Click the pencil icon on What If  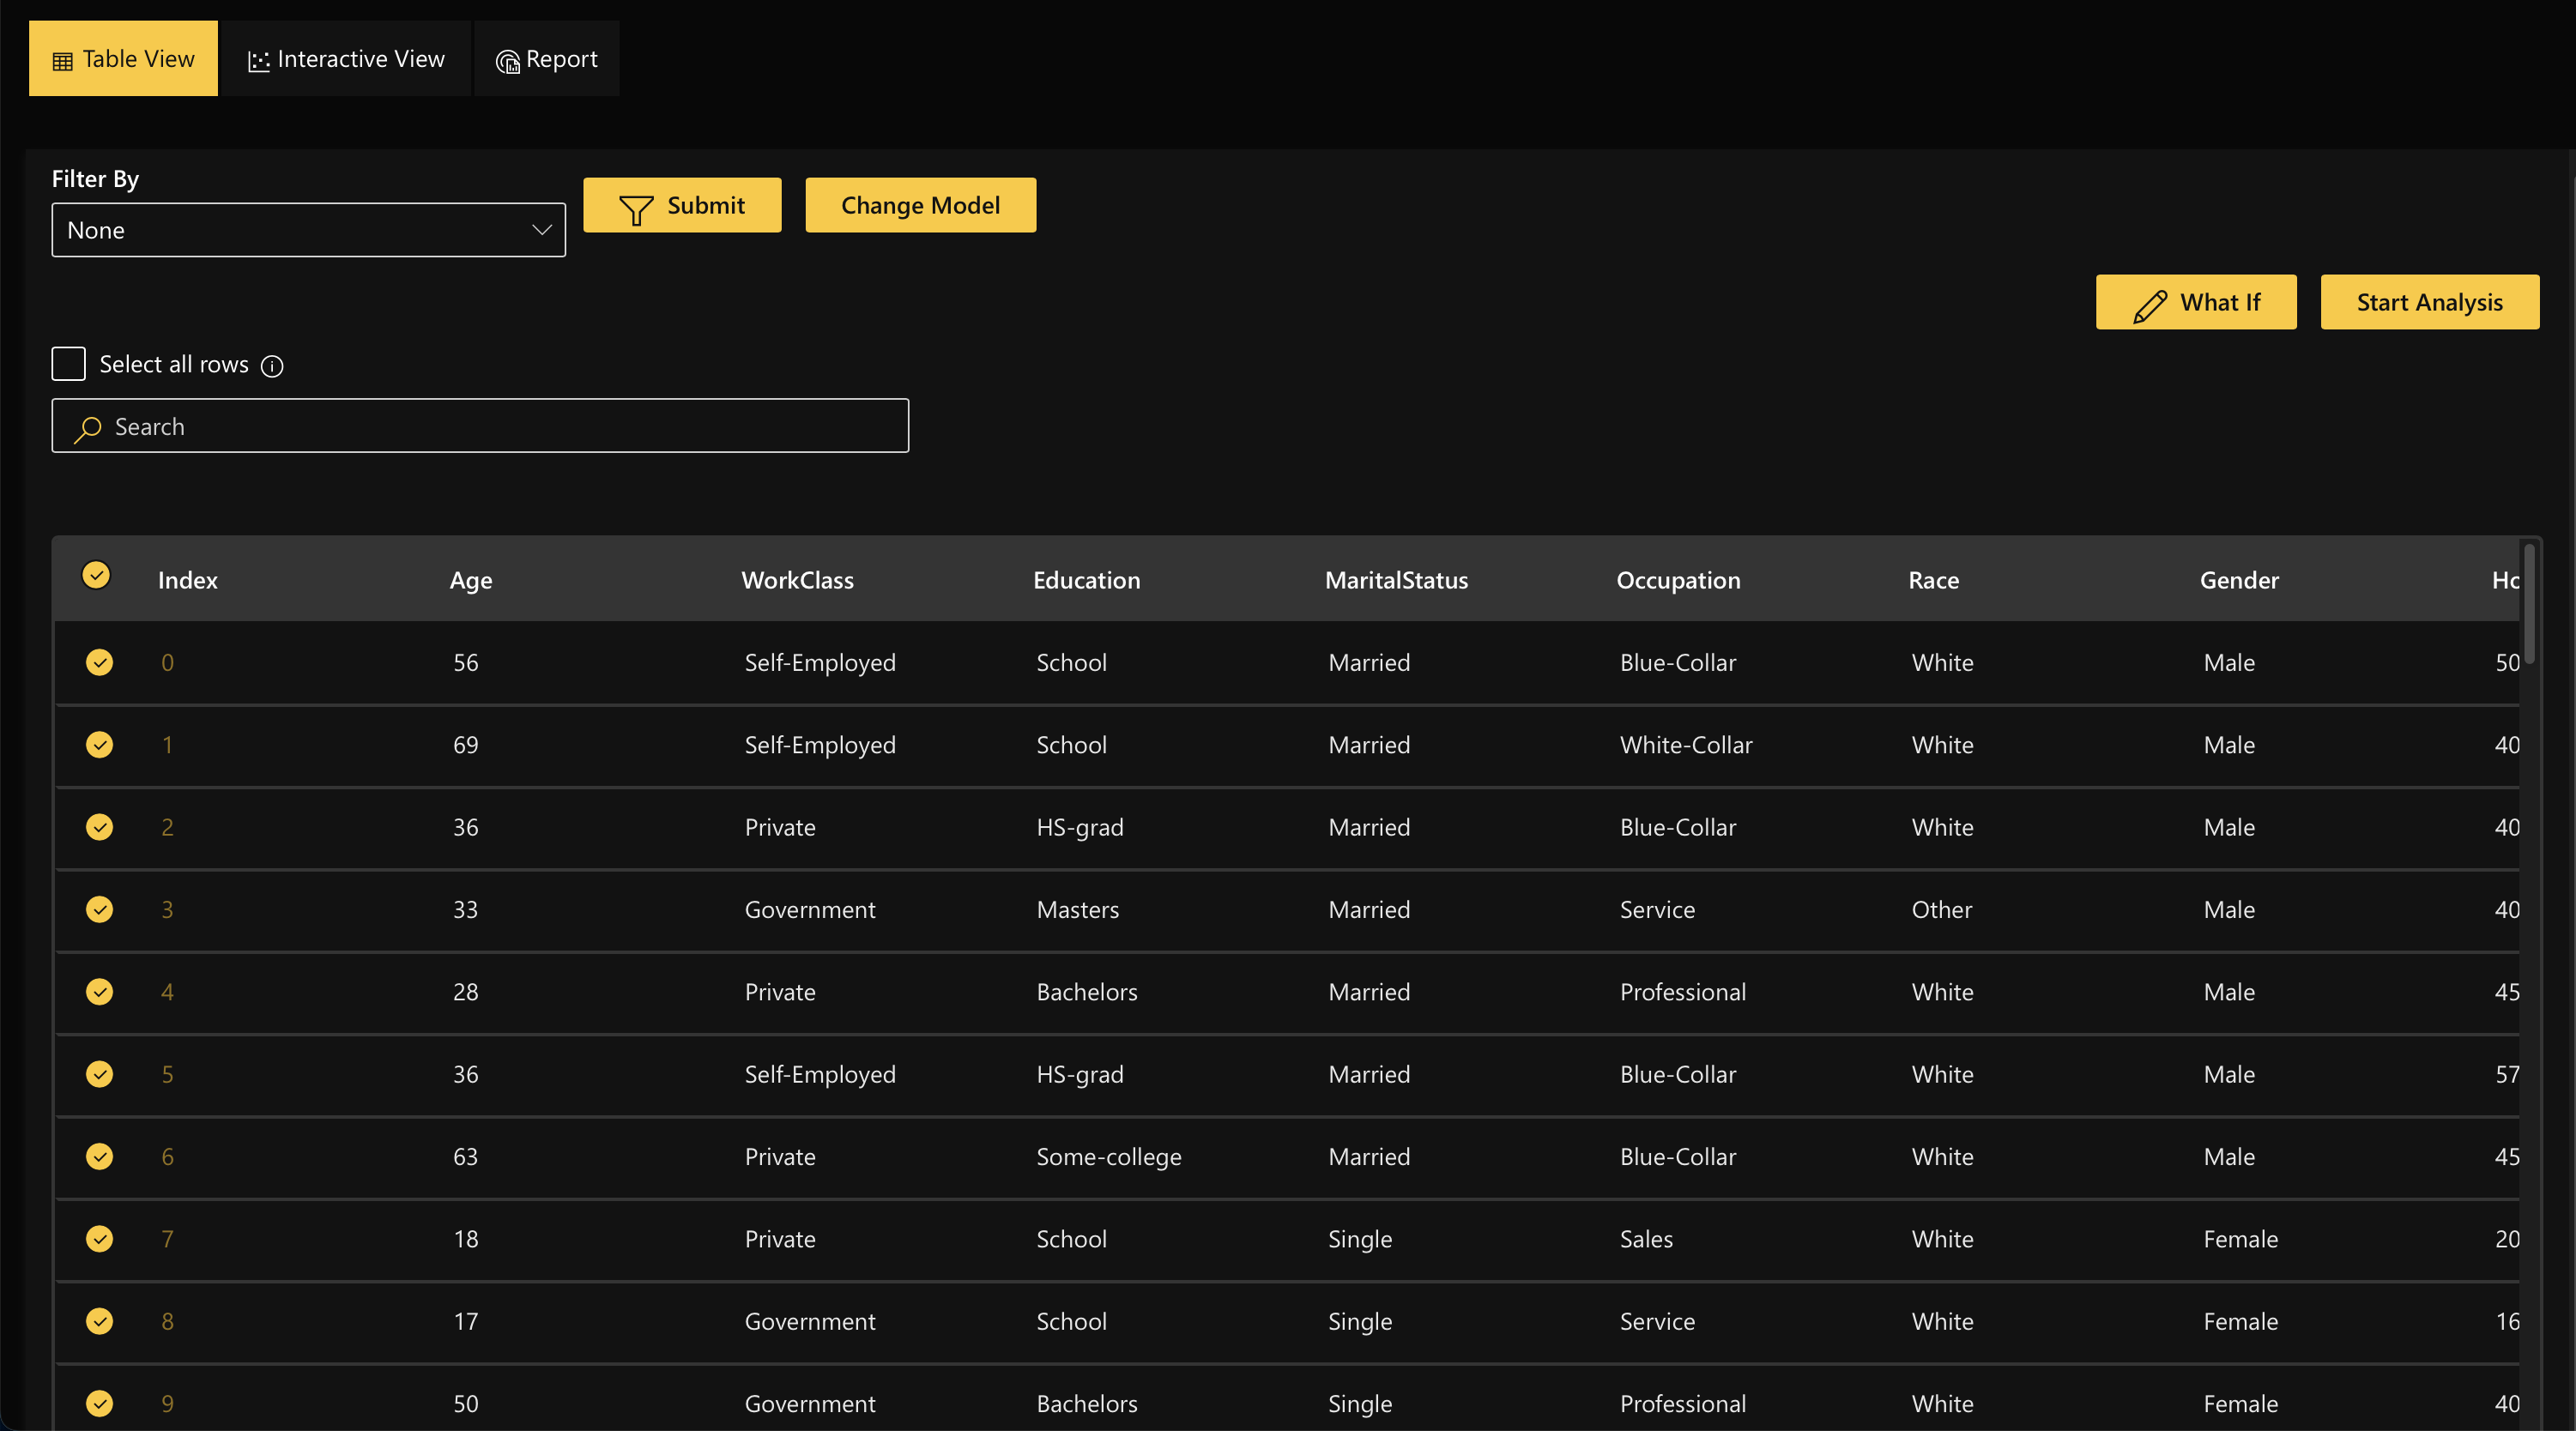2149,304
